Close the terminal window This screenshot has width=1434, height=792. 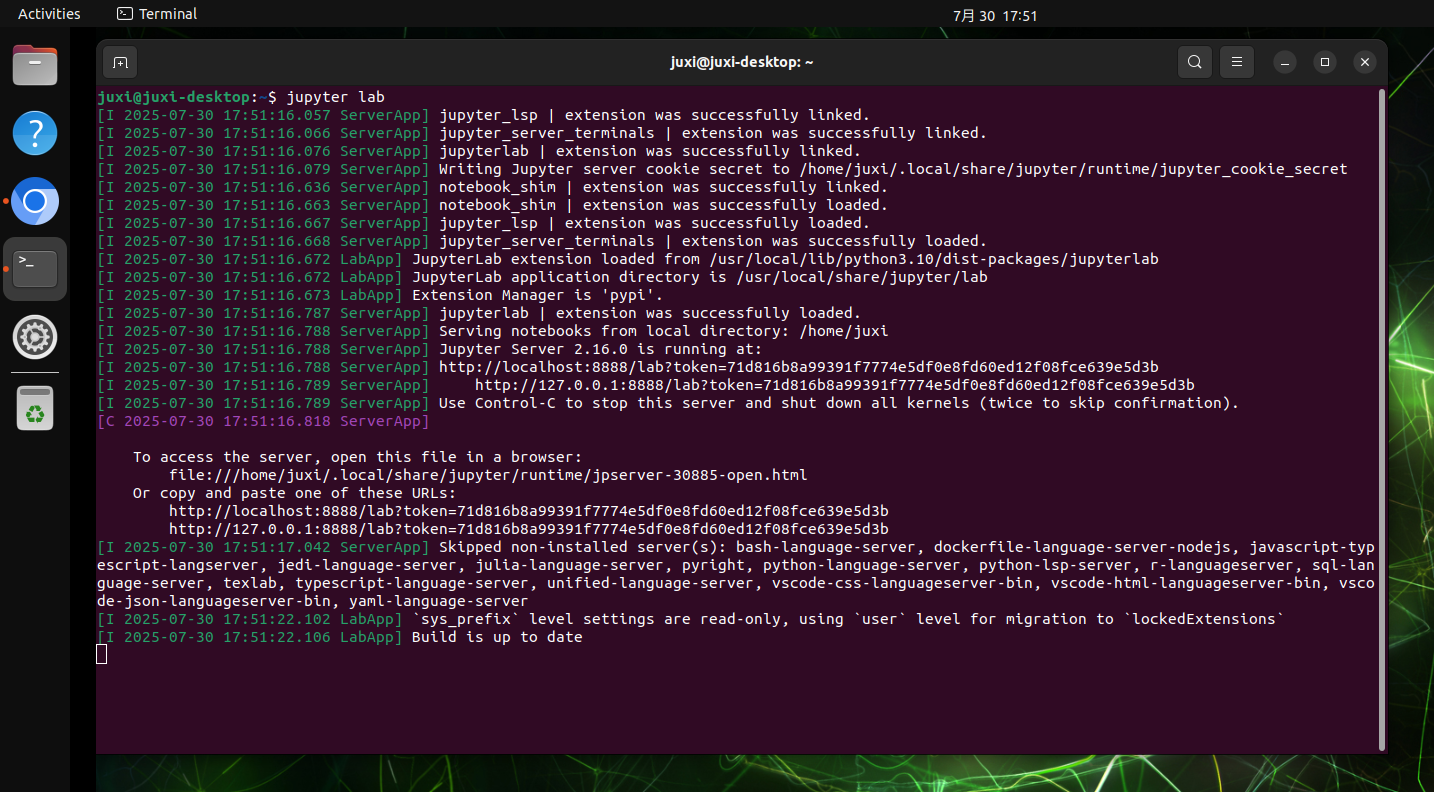click(x=1365, y=62)
